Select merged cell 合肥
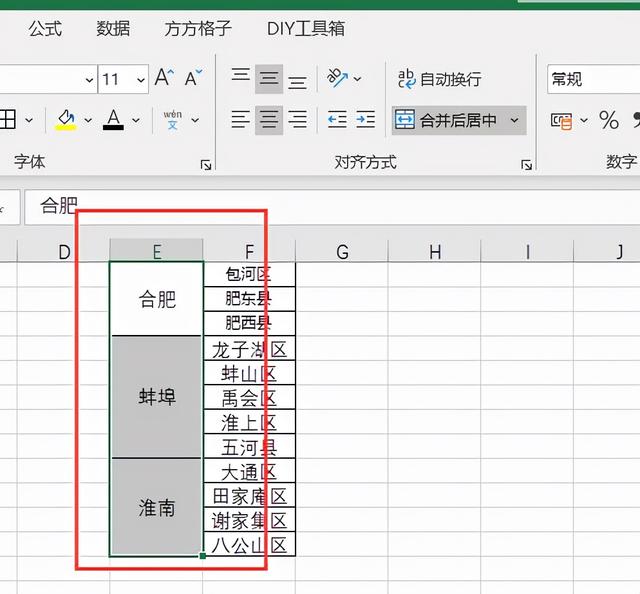This screenshot has height=594, width=640. point(157,299)
